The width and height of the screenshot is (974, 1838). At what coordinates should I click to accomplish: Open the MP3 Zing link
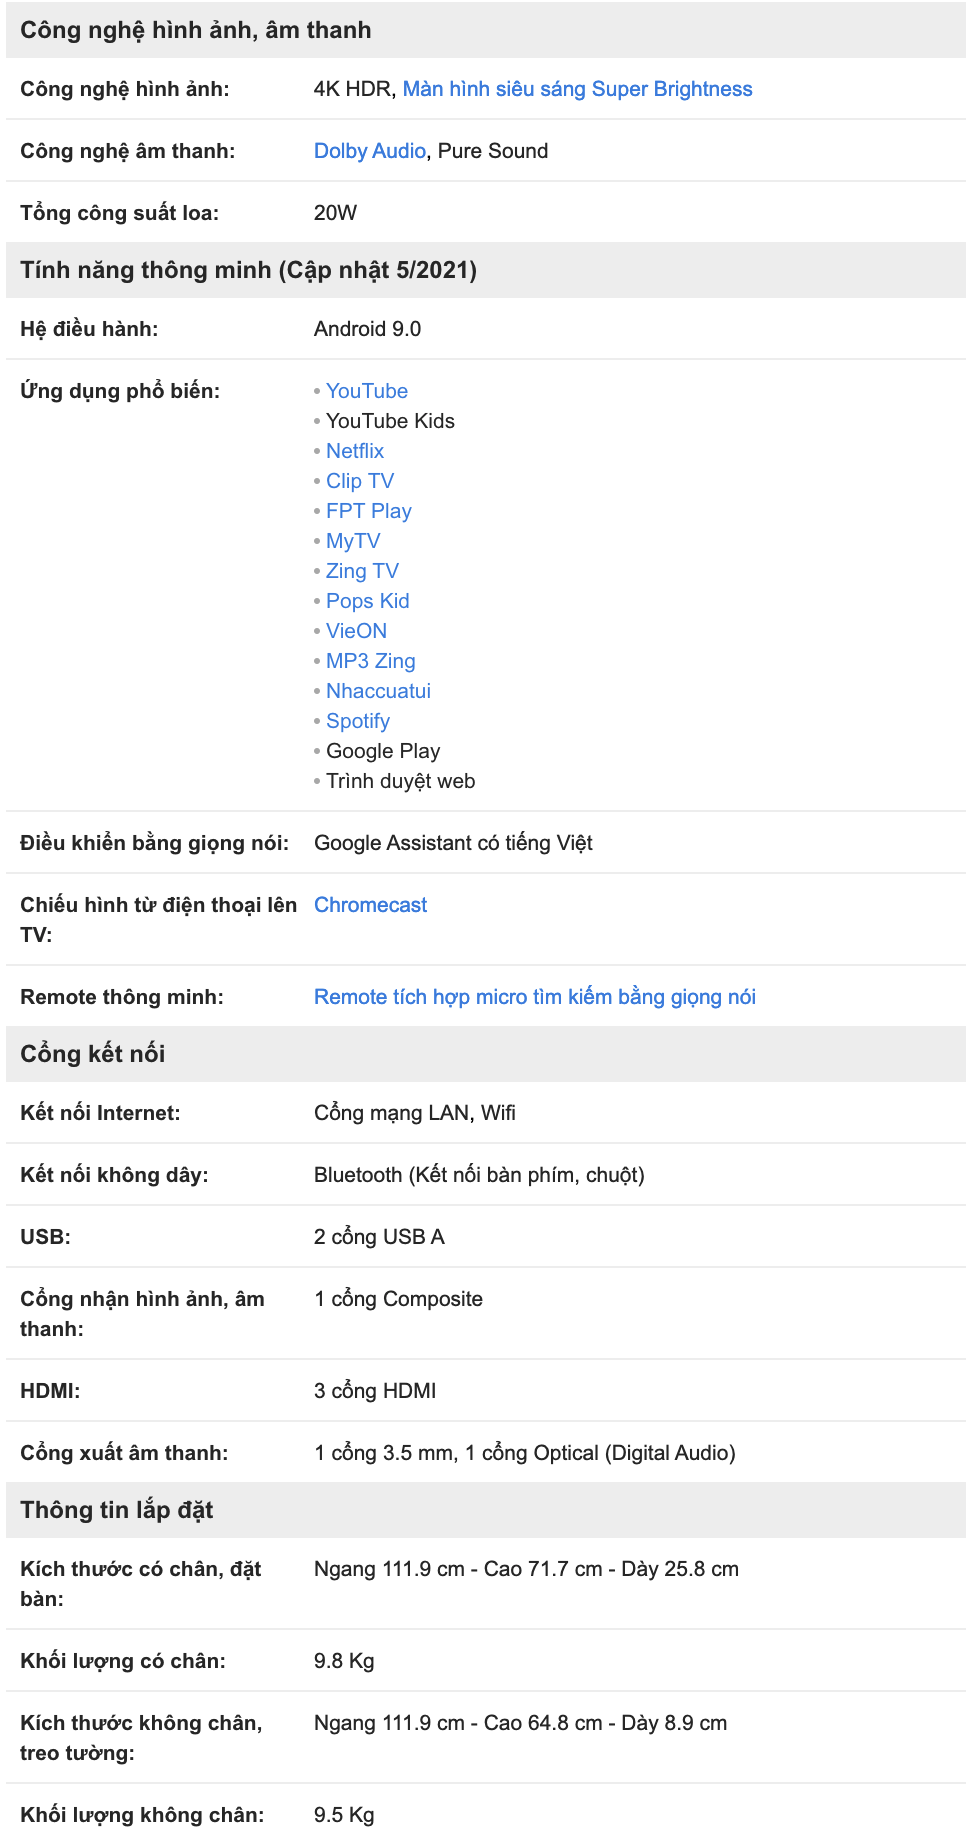(x=371, y=661)
